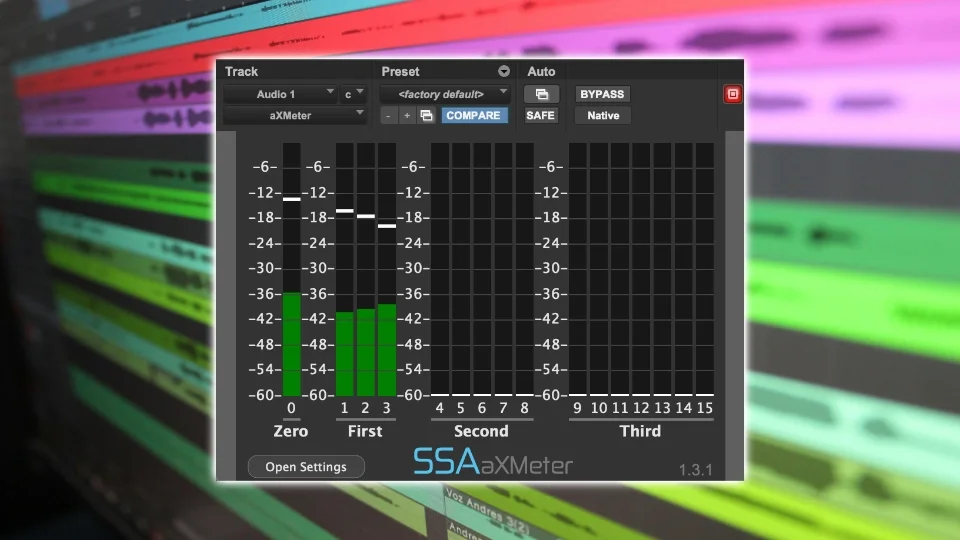Click the channel 4 meter column

pos(440,269)
